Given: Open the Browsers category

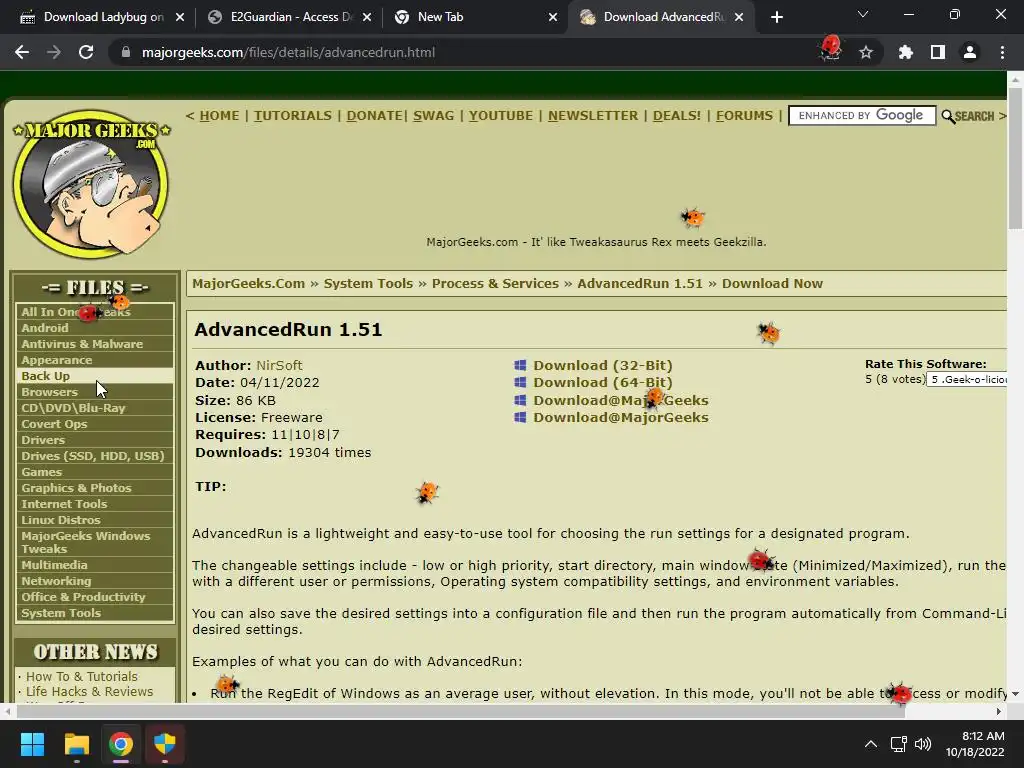Looking at the screenshot, I should pos(95,392).
